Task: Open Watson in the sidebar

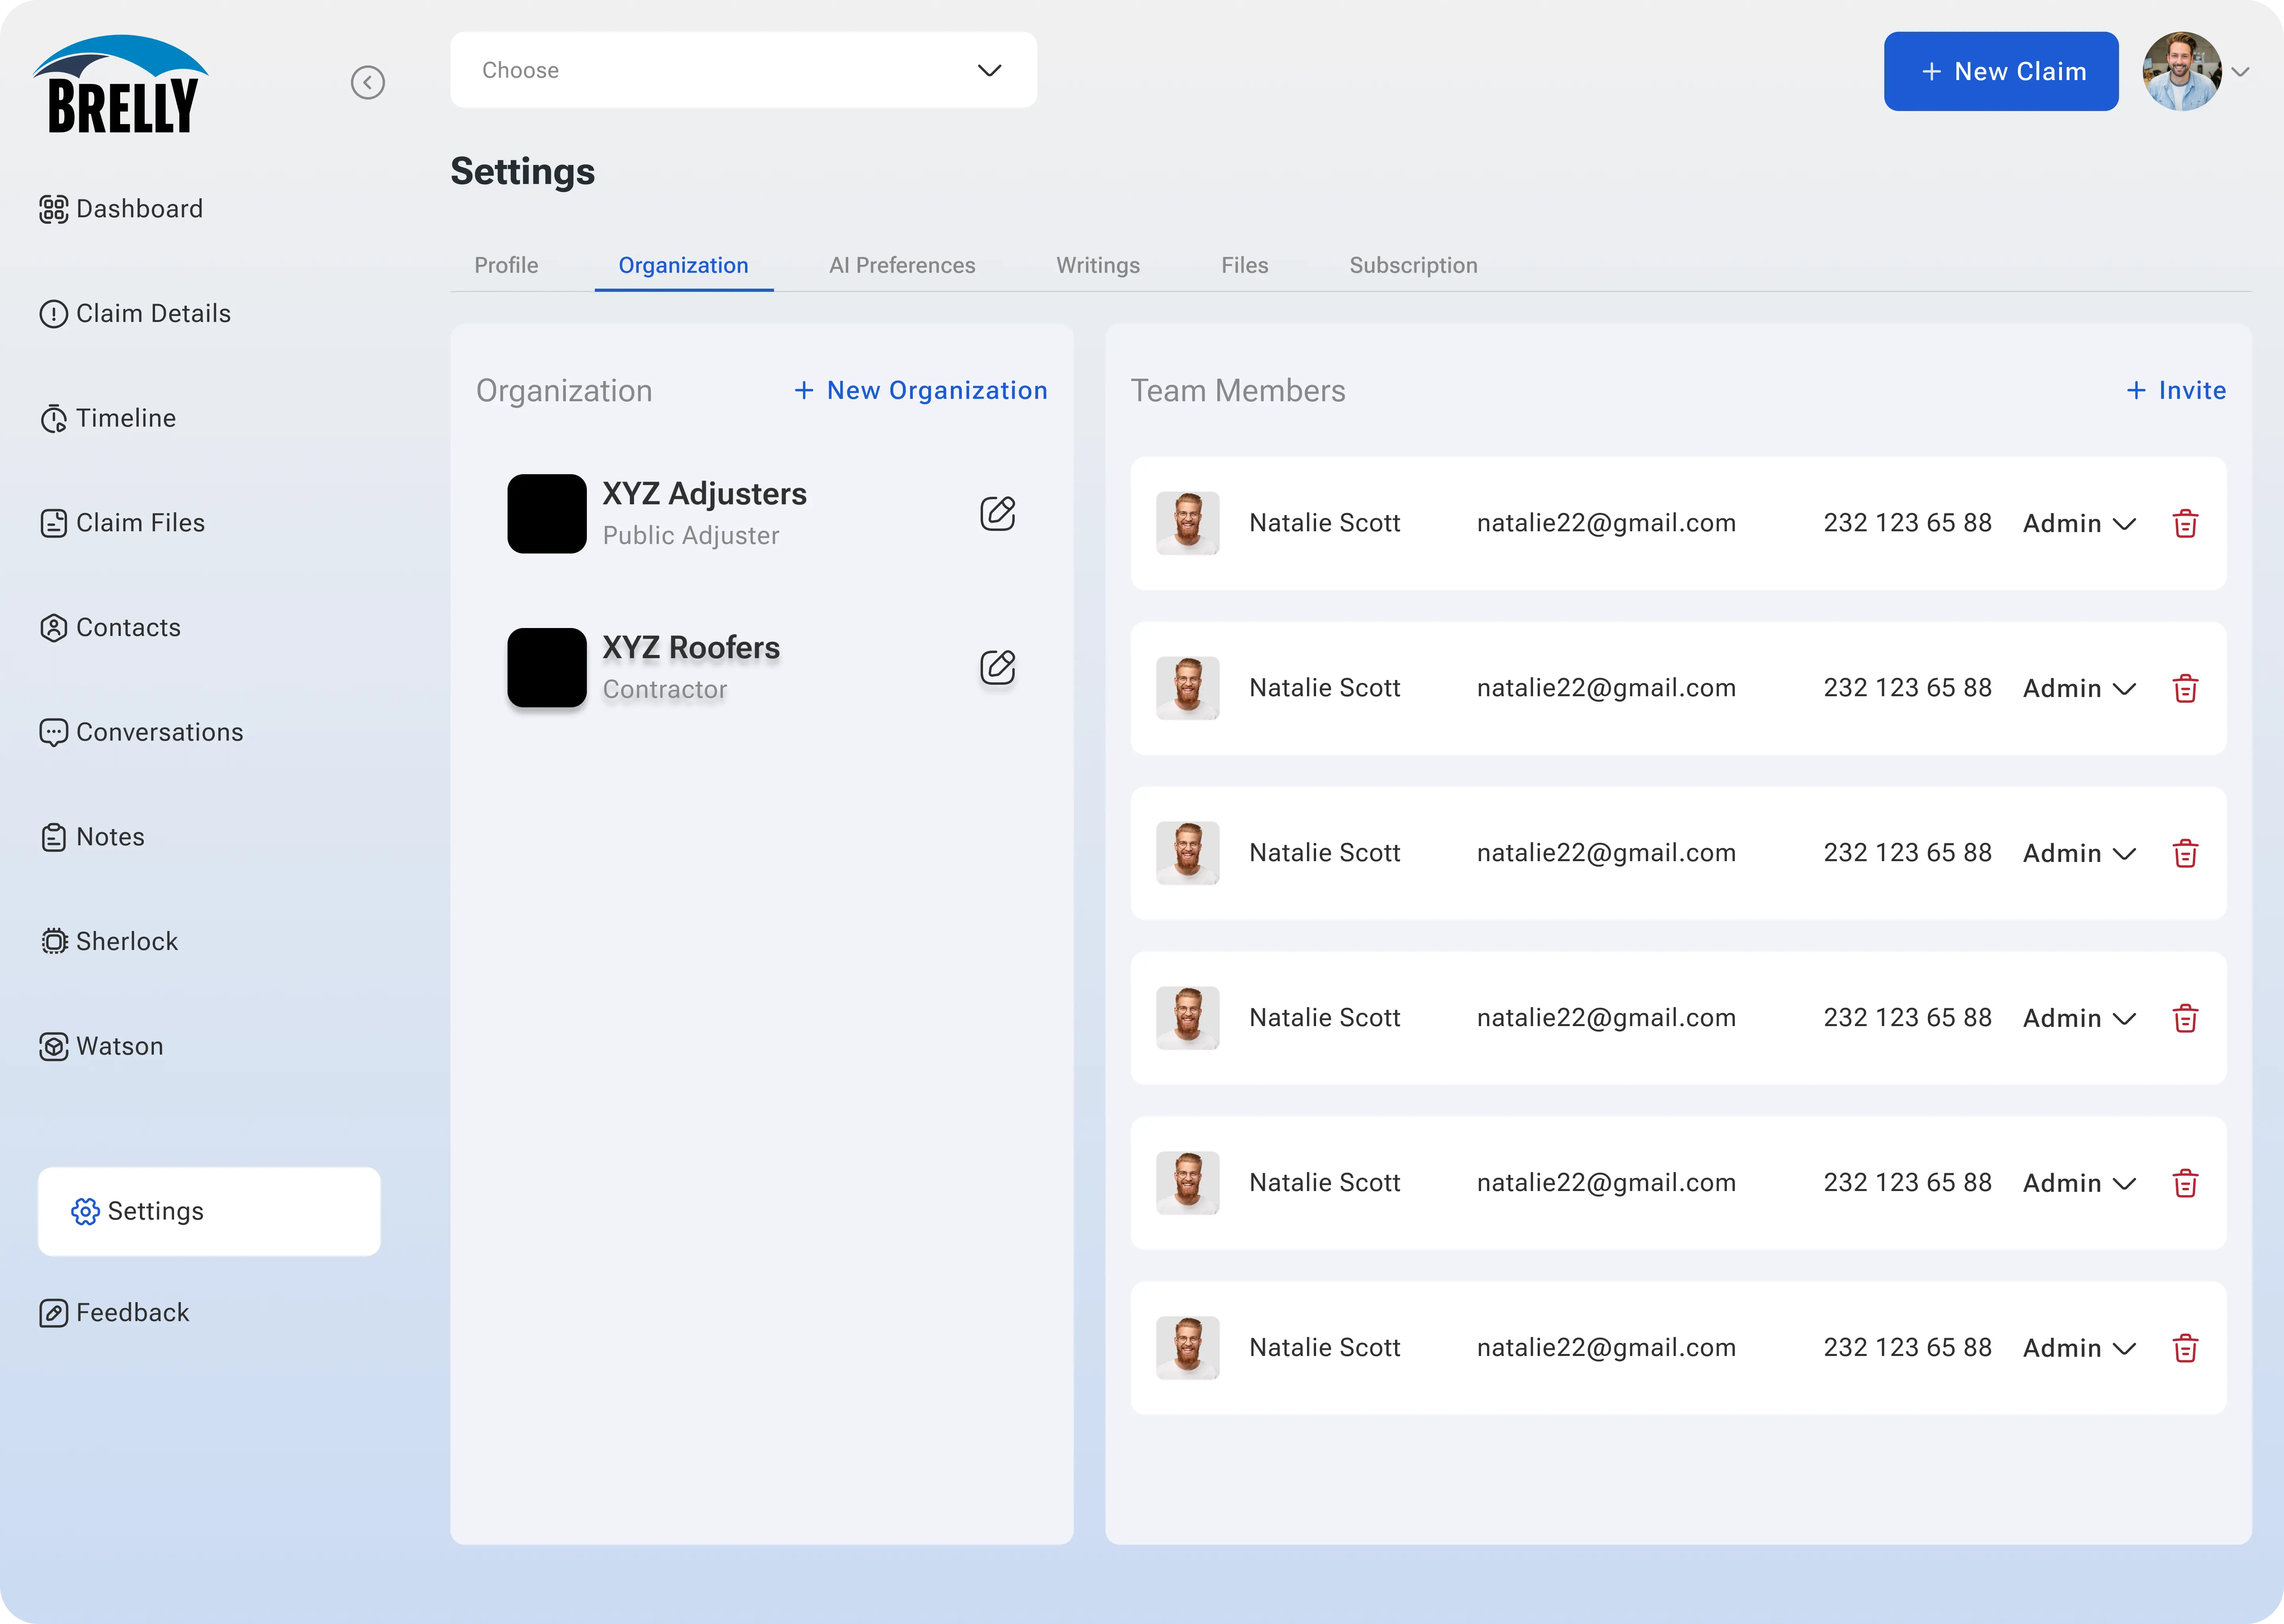Action: tap(101, 1047)
